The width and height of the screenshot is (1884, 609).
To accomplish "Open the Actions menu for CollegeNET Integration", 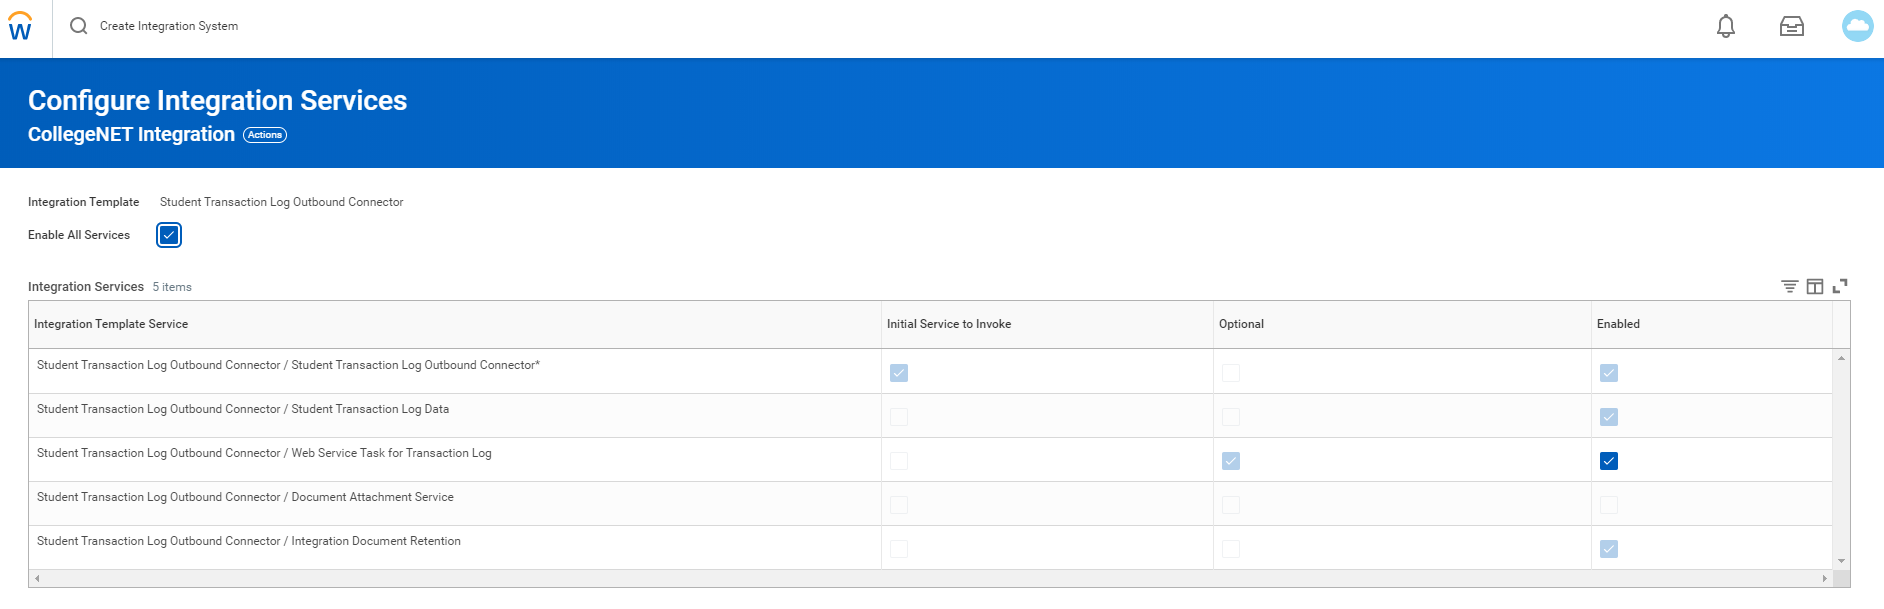I will 265,135.
